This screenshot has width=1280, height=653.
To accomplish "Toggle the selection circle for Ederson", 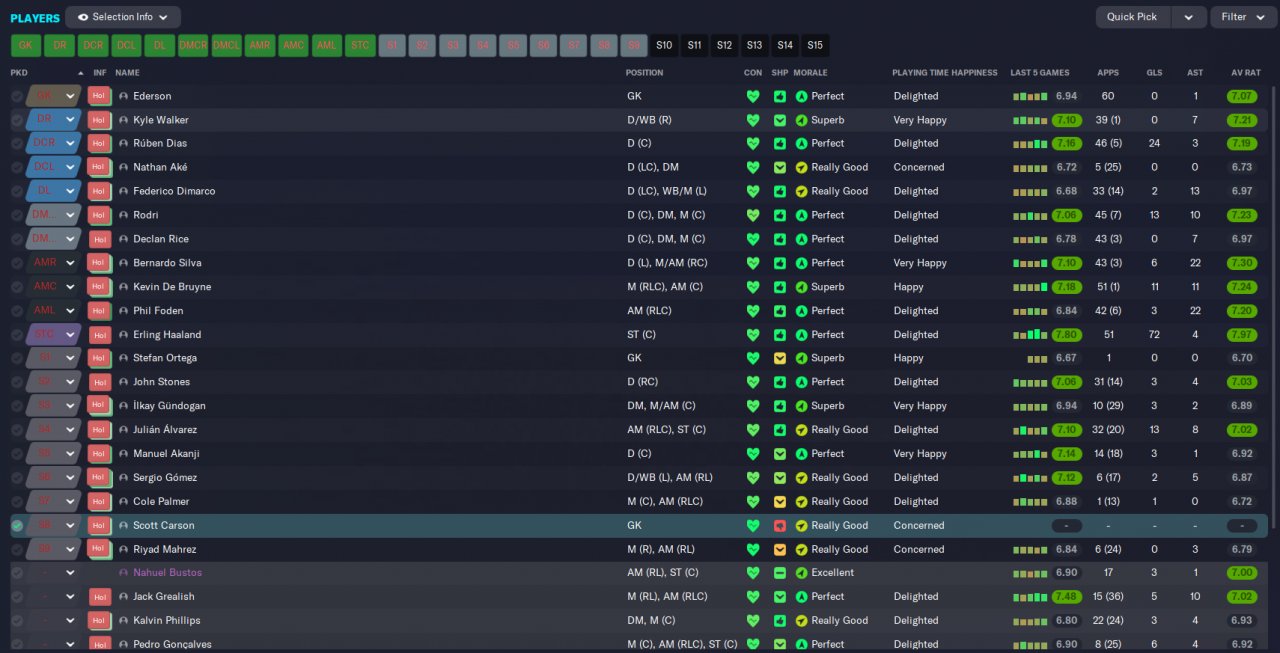I will pyautogui.click(x=17, y=96).
